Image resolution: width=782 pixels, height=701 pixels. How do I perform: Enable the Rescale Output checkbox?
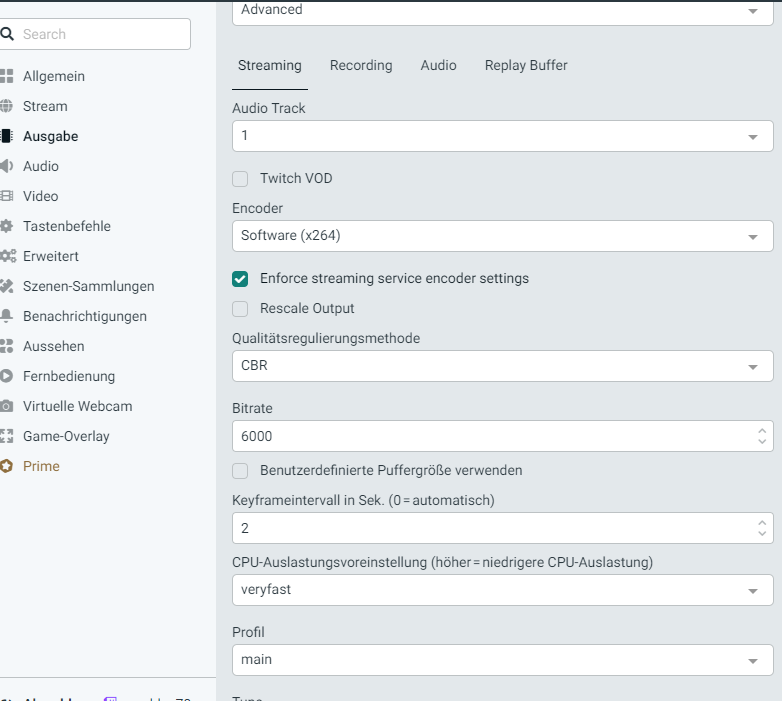[x=240, y=309]
